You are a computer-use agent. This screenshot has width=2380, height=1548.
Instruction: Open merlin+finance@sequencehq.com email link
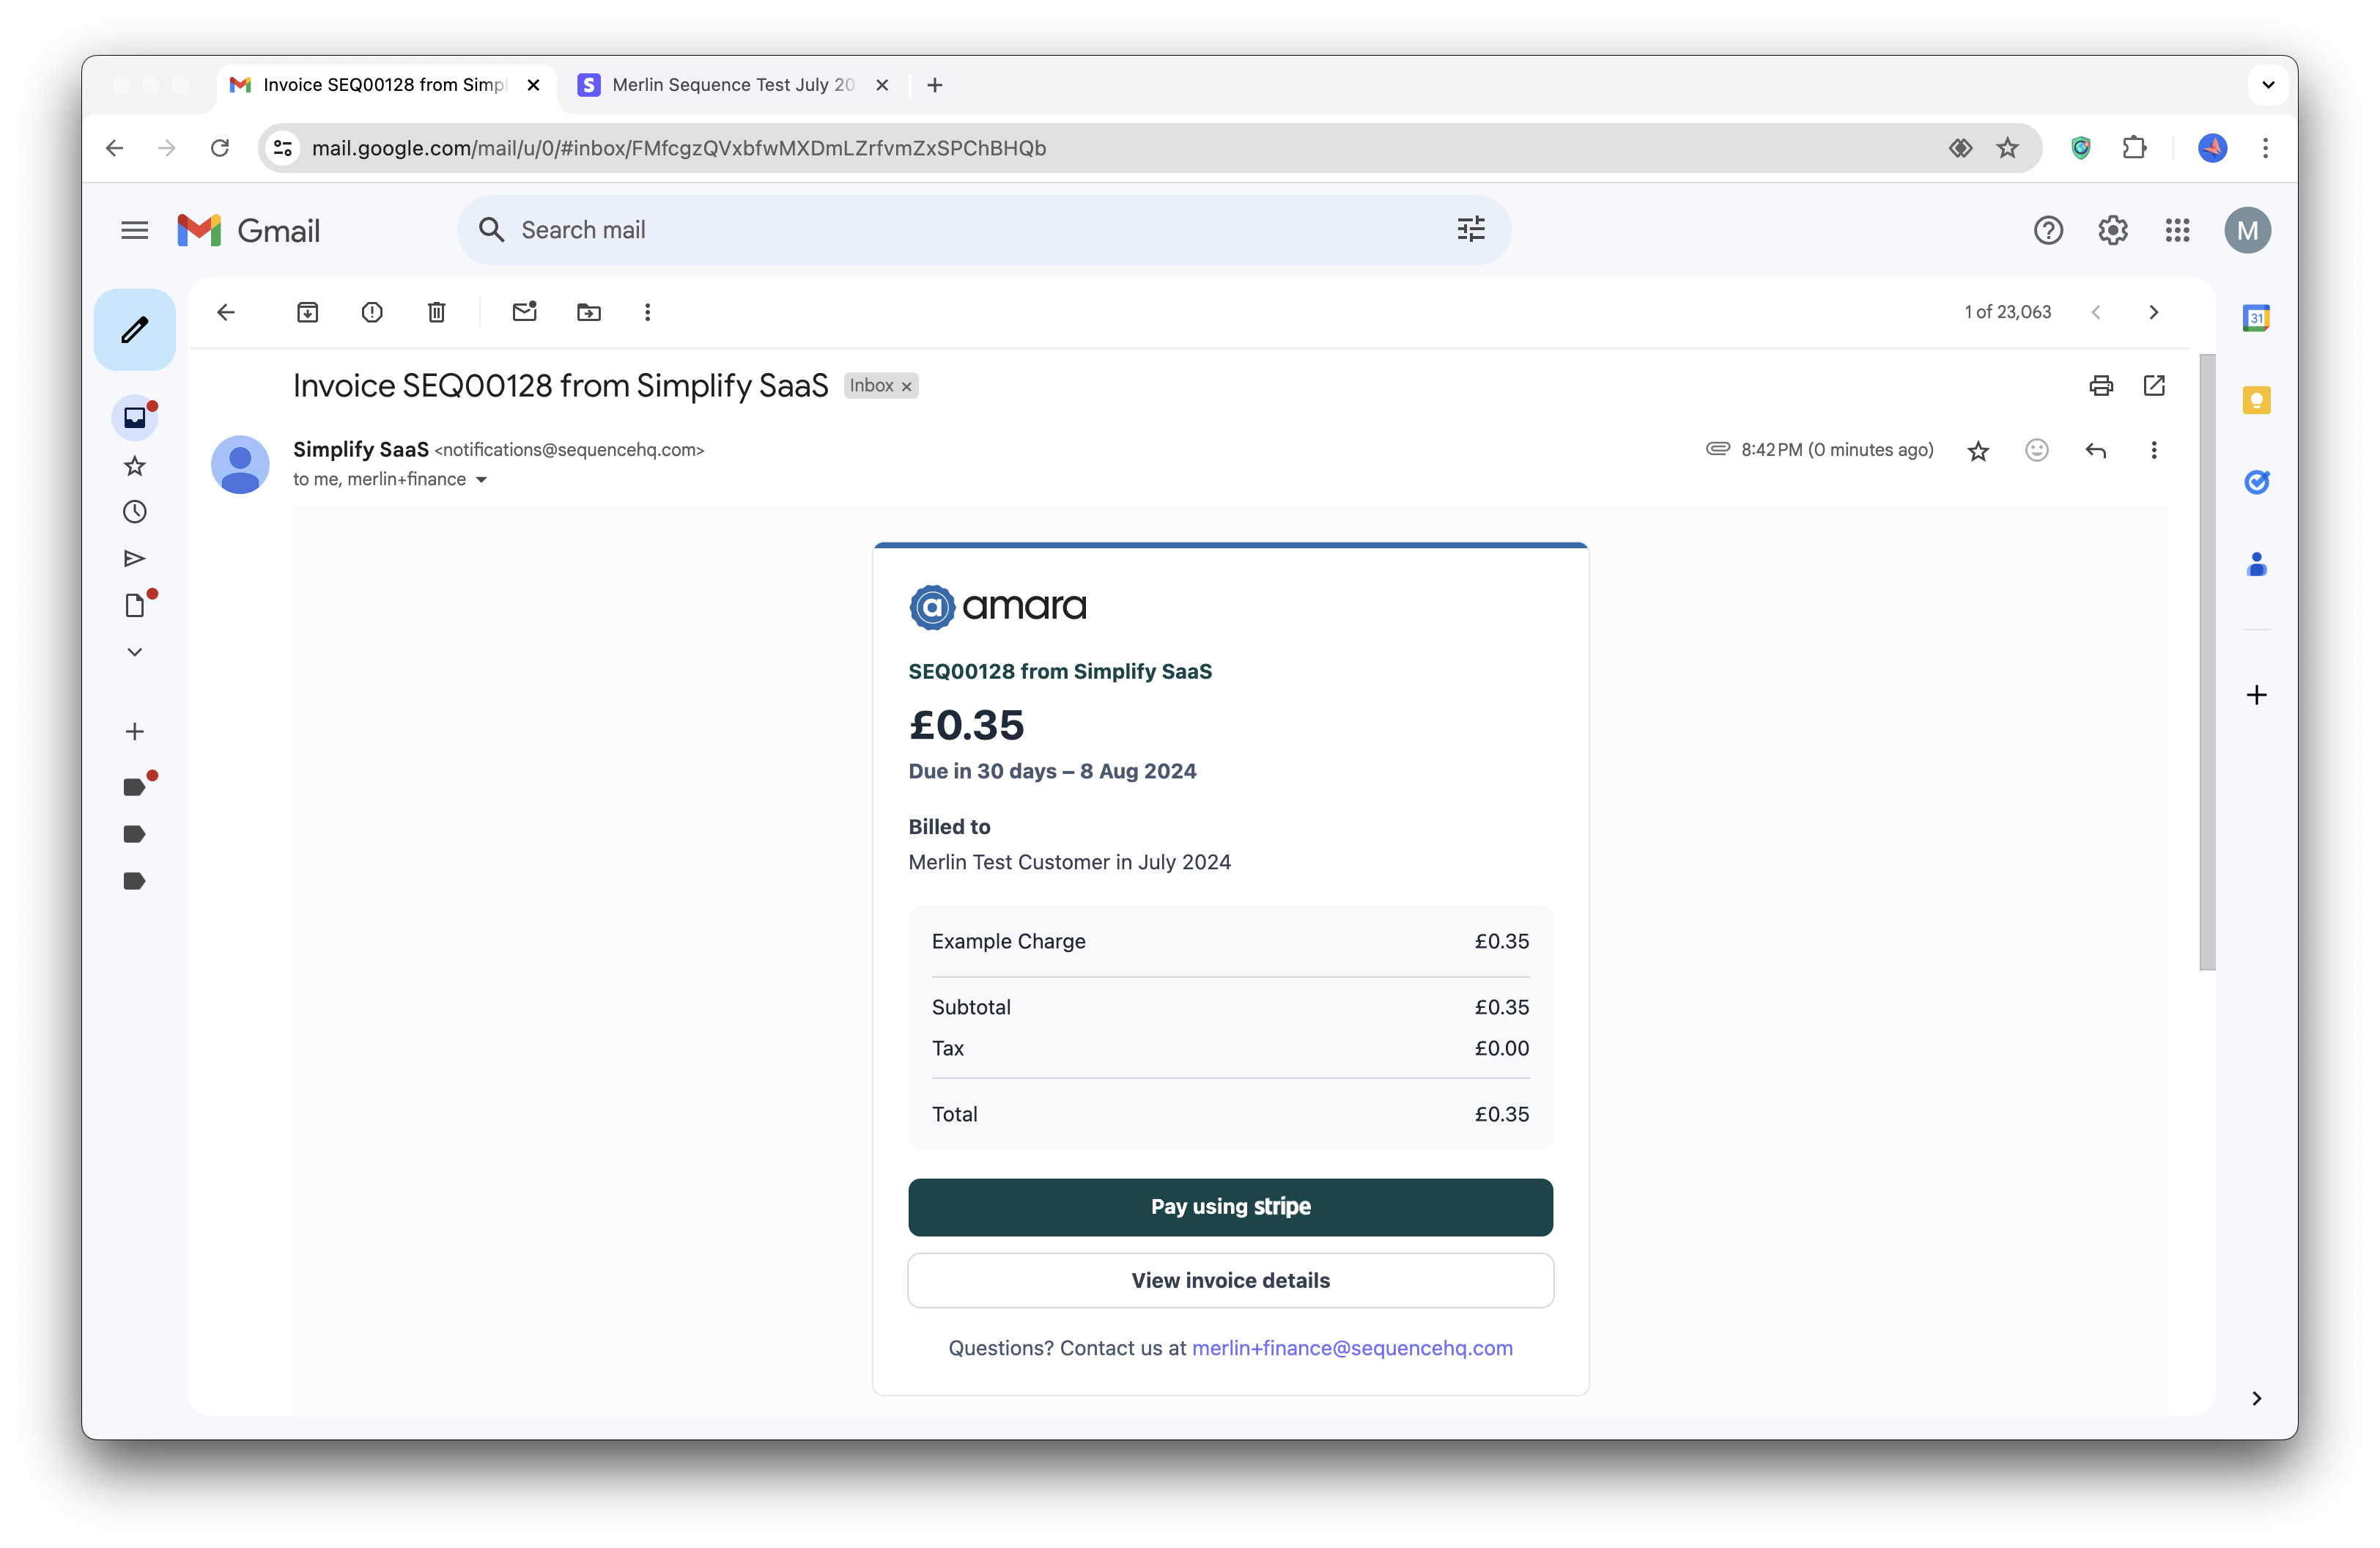coord(1352,1349)
